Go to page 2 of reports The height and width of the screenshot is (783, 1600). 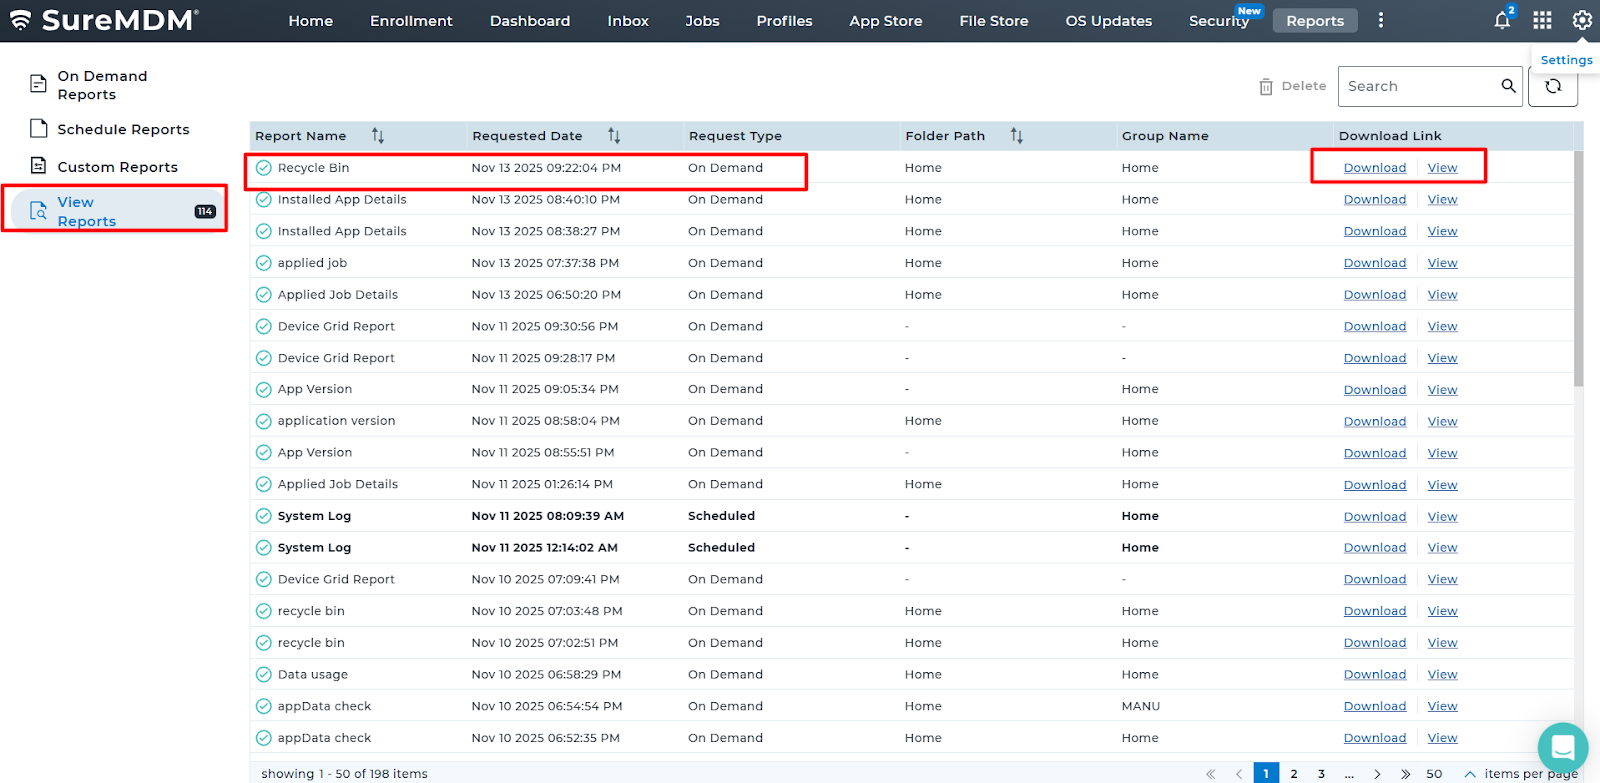[1294, 774]
